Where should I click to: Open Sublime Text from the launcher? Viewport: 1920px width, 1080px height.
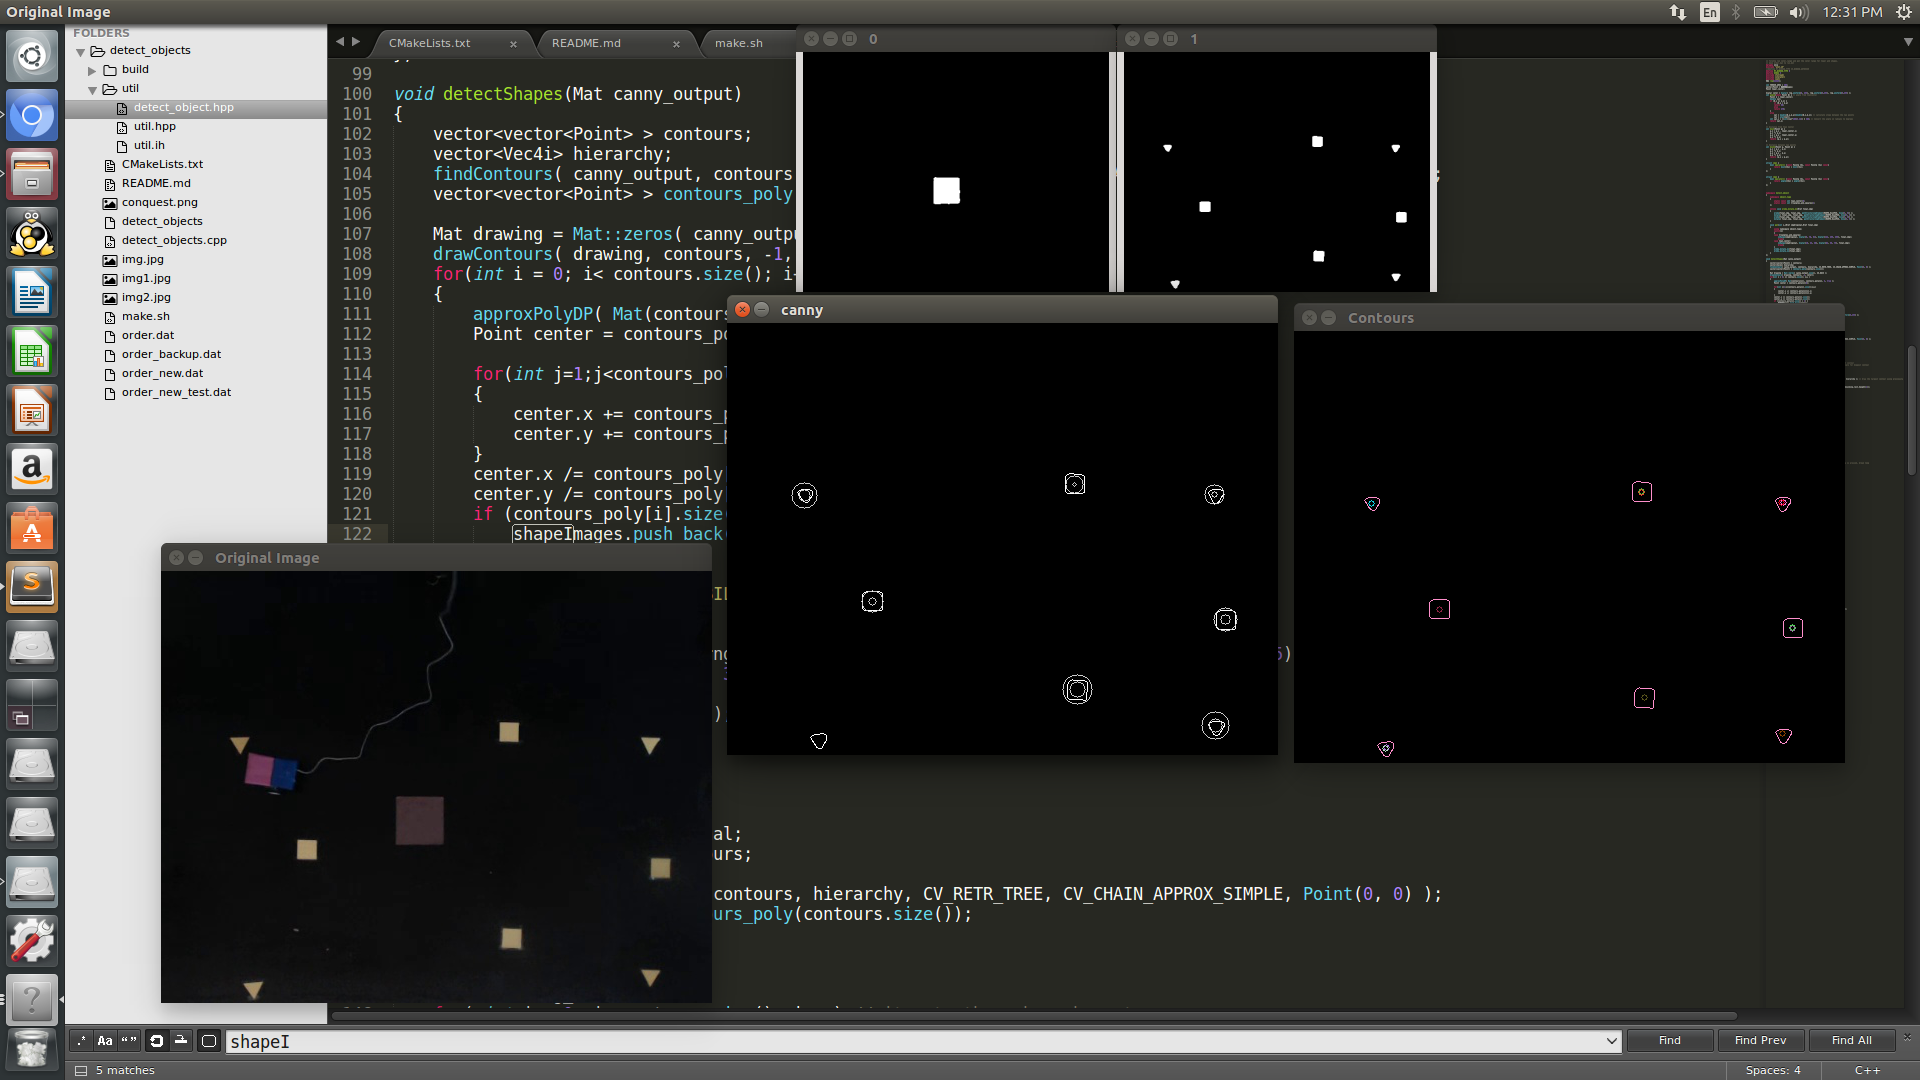coord(32,586)
